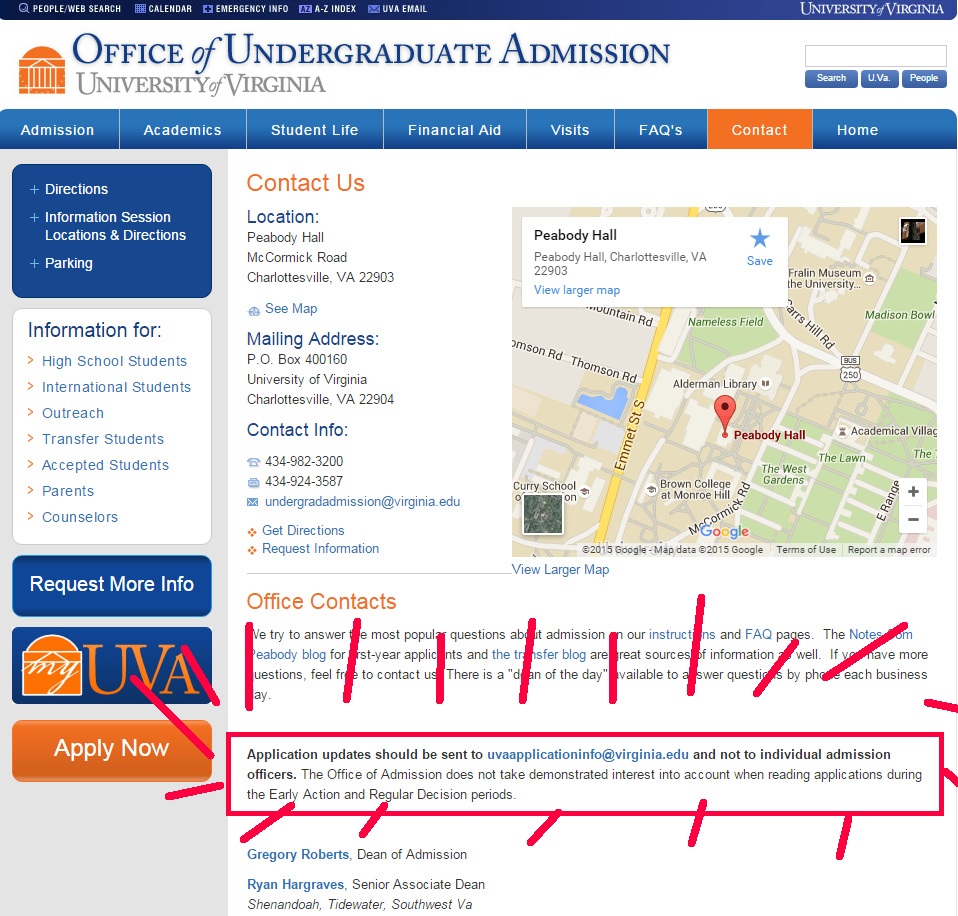Image resolution: width=958 pixels, height=916 pixels.
Task: Open the Counselors link
Action: click(80, 517)
